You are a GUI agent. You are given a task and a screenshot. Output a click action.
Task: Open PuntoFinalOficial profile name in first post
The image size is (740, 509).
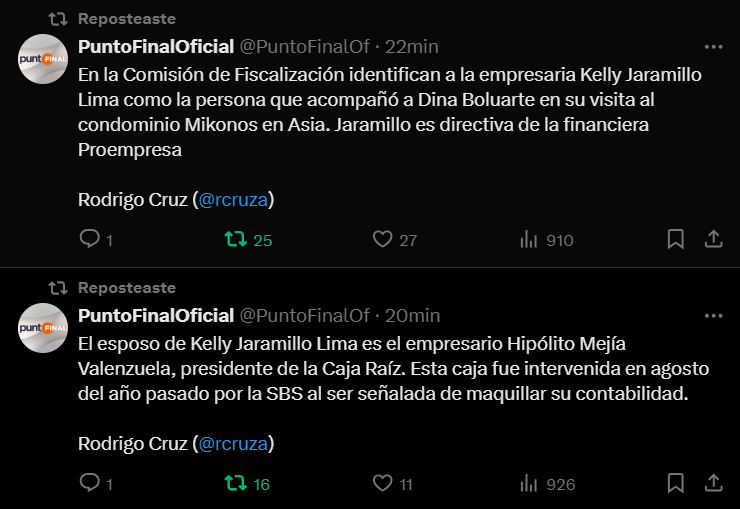pos(156,47)
